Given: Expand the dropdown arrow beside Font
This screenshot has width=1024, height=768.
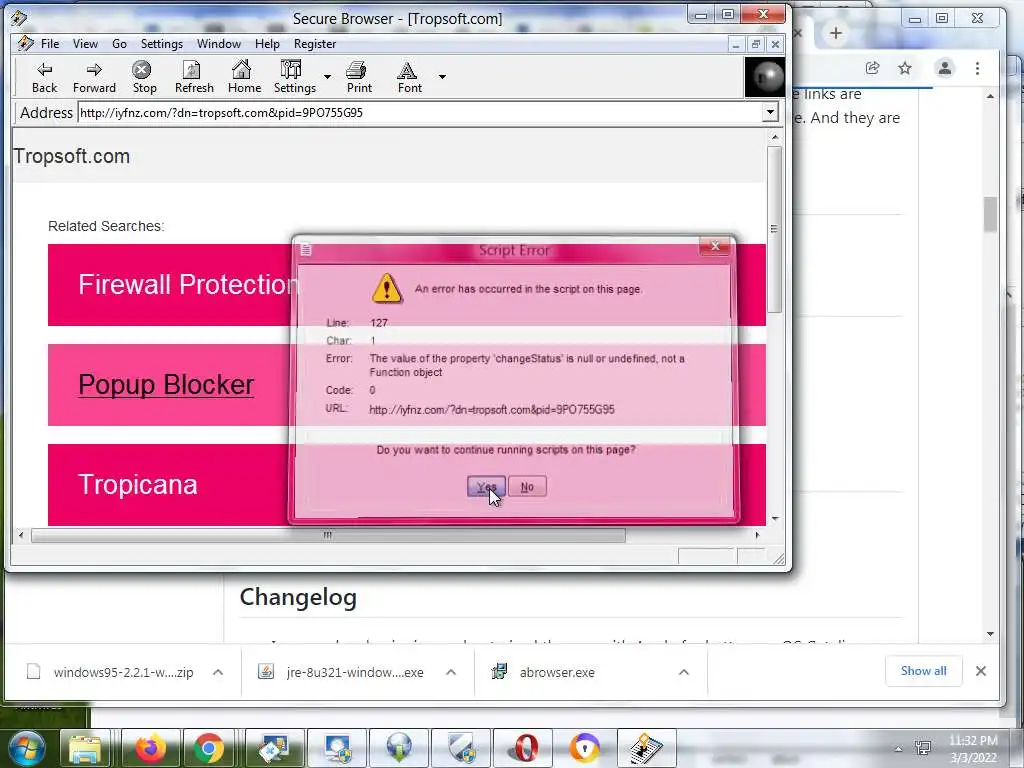Looking at the screenshot, I should click(x=442, y=76).
